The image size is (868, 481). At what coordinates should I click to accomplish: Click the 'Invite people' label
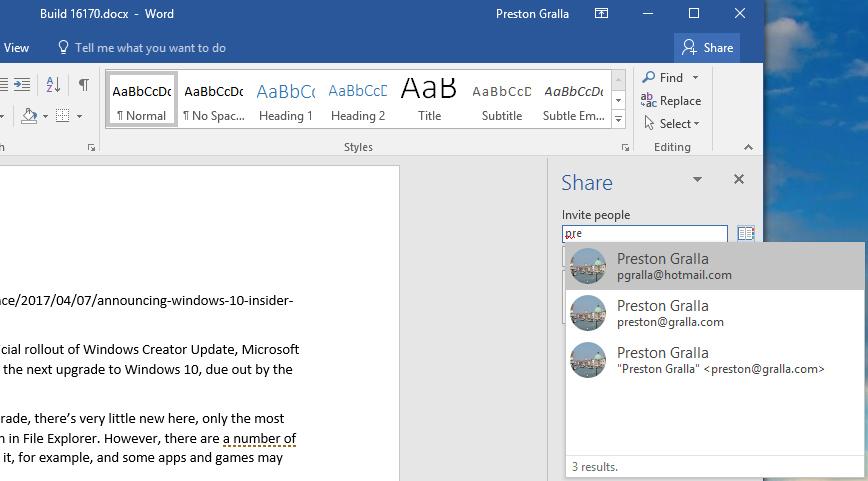(x=596, y=215)
